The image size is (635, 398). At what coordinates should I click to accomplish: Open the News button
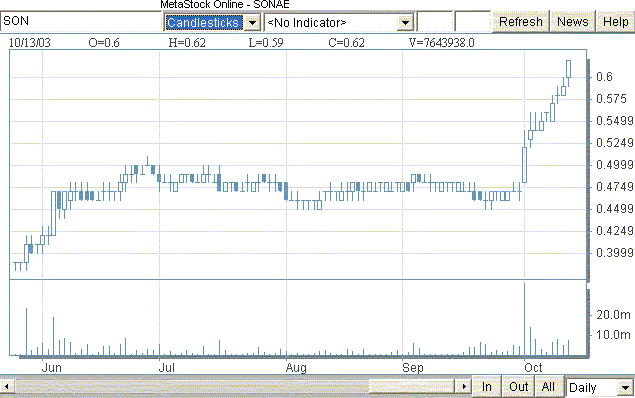click(x=572, y=21)
